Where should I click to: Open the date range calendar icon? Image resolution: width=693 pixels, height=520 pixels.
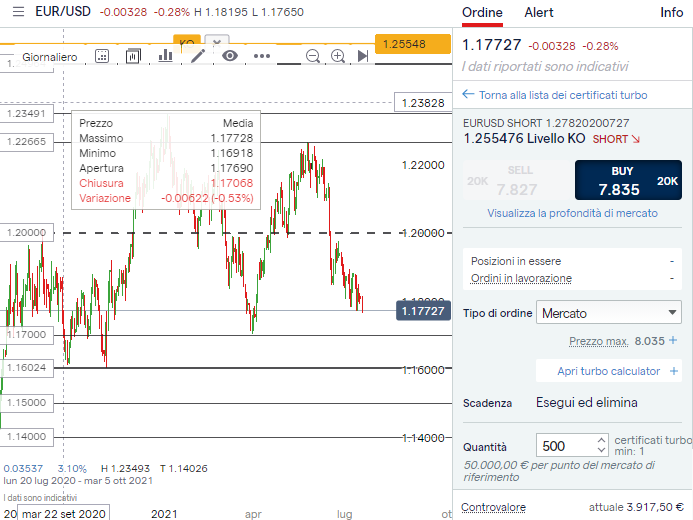tap(102, 56)
